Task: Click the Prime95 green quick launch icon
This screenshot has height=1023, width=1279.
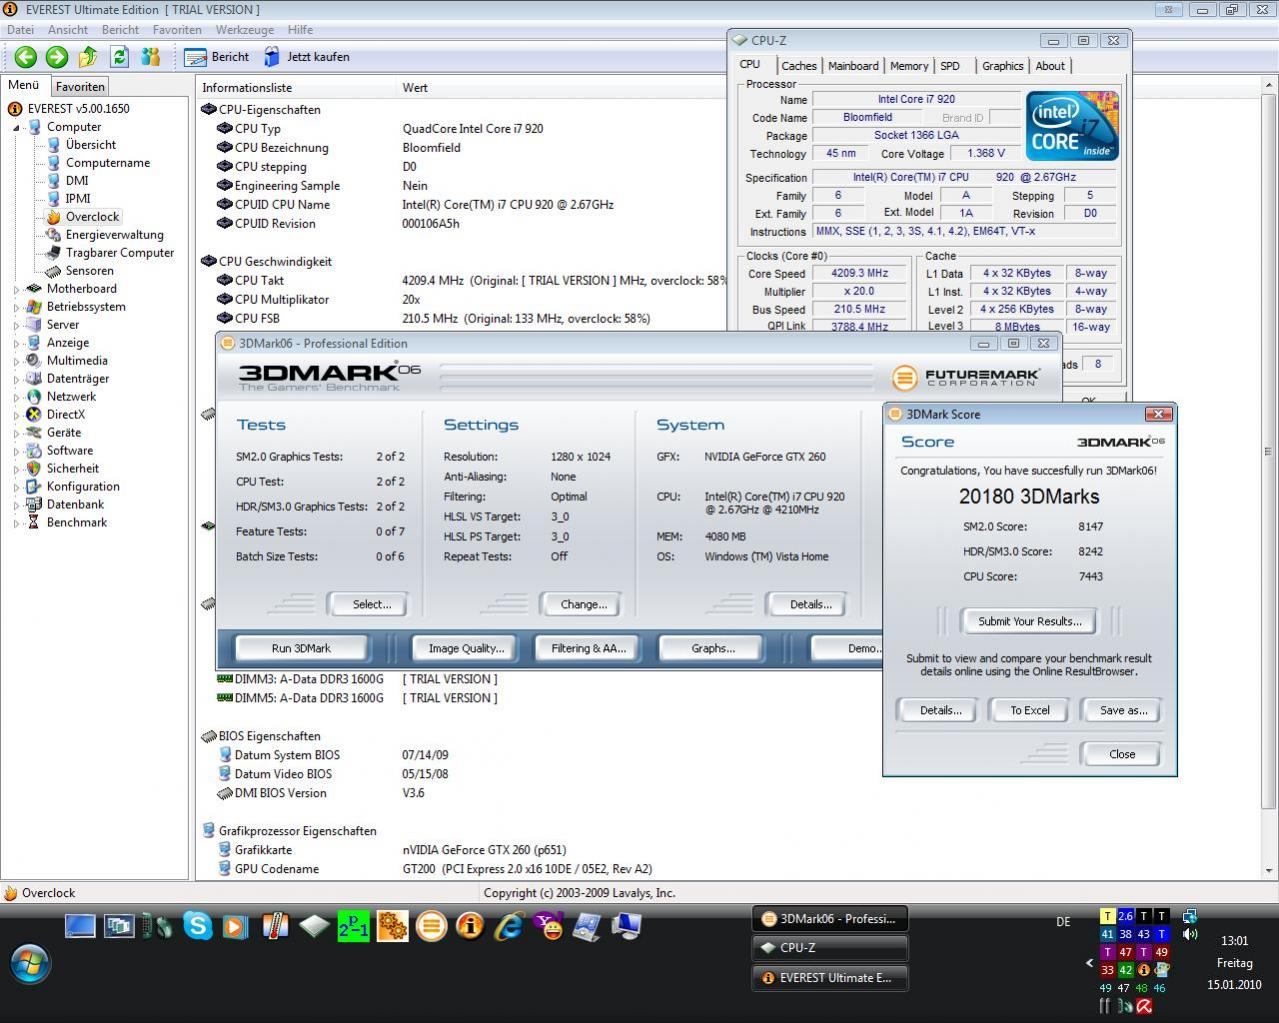Action: [353, 926]
